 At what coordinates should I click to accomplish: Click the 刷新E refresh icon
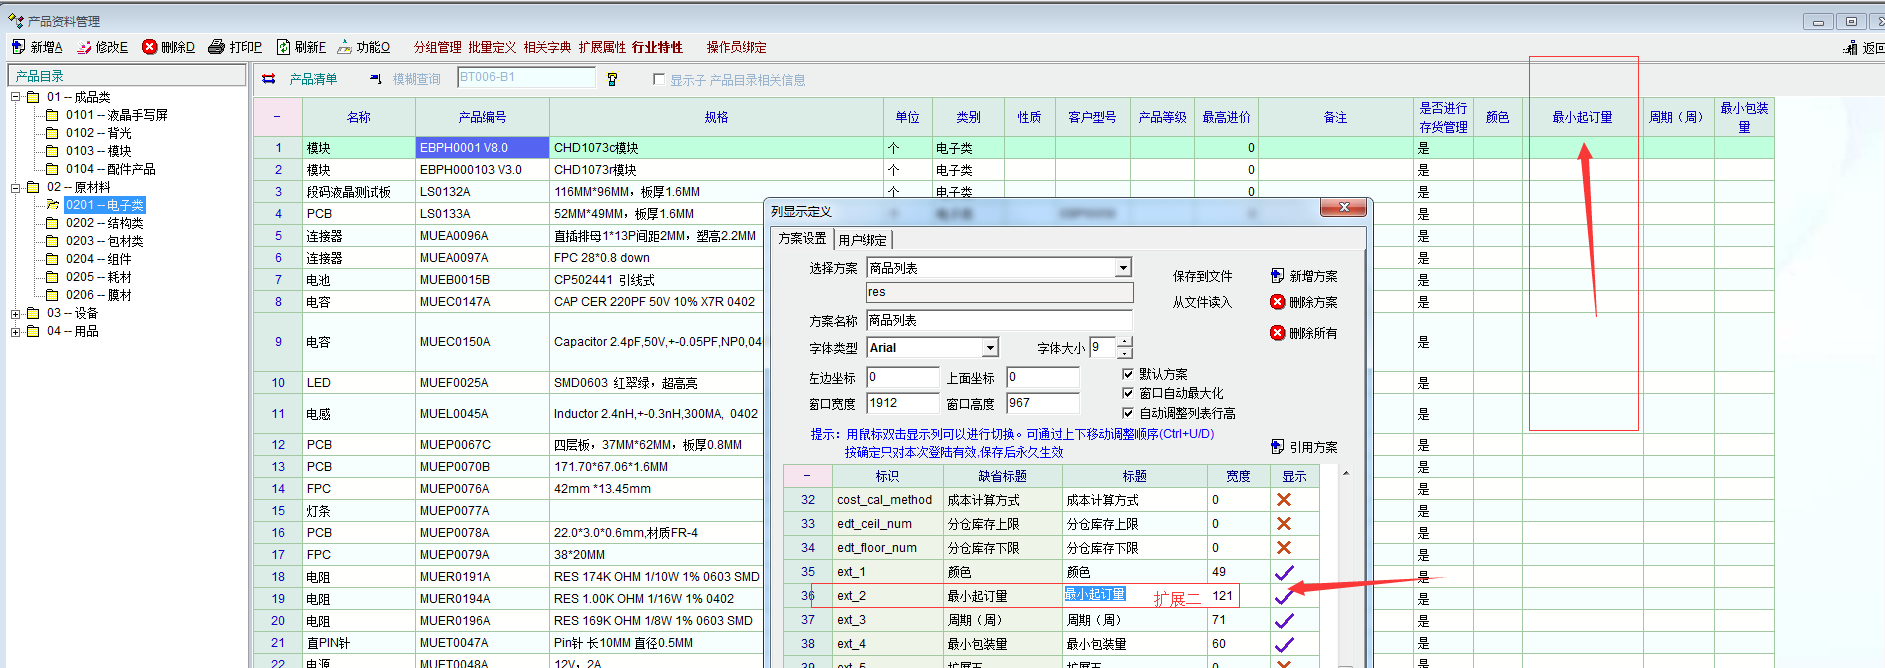(284, 47)
